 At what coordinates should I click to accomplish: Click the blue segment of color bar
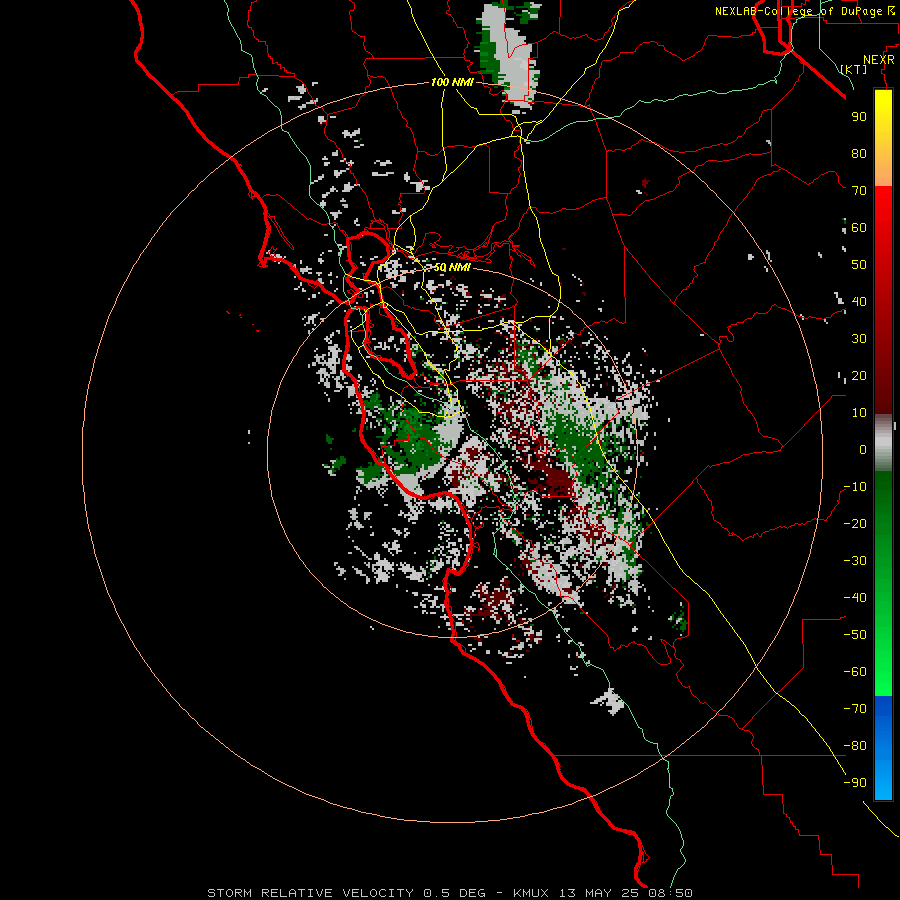(883, 746)
